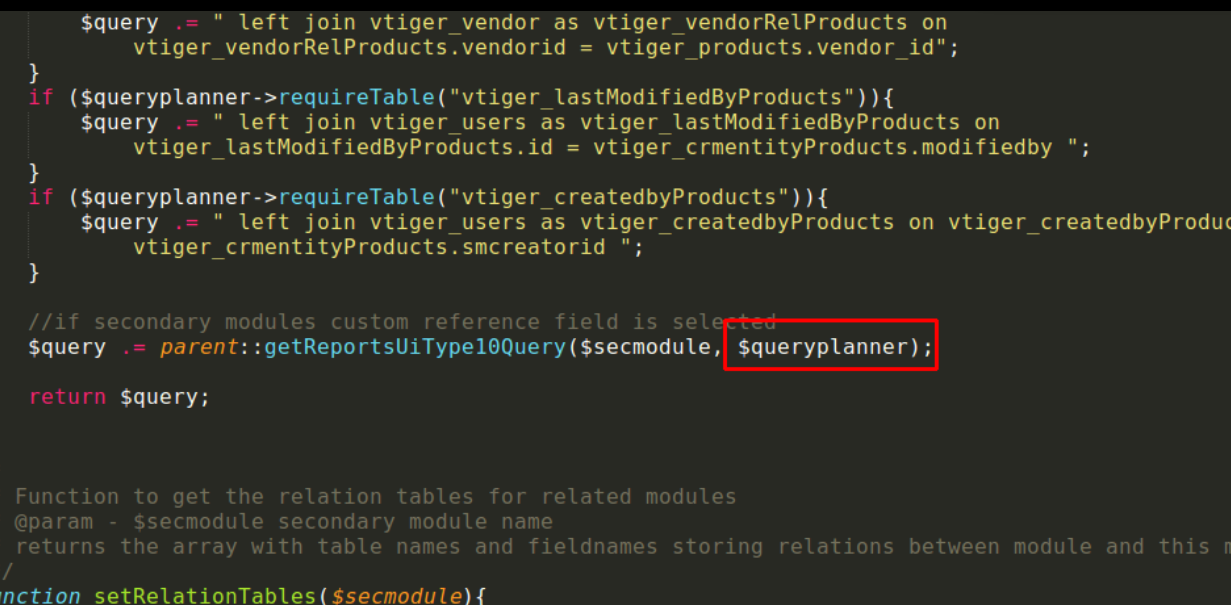Click 'vtiger_crmentityProducts.smcreatorid' text
Viewport: 1231px width, 605px height.
click(x=368, y=247)
